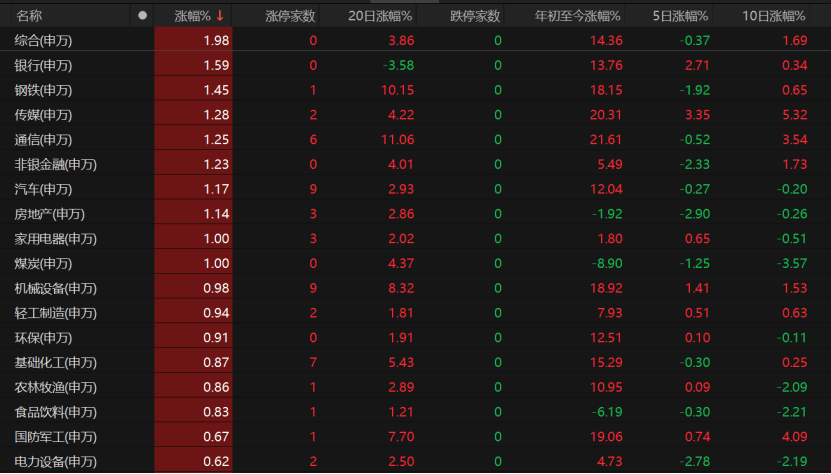Sort by 5日涨幅% column header
Viewport: 831px width, 474px height.
[x=680, y=16]
